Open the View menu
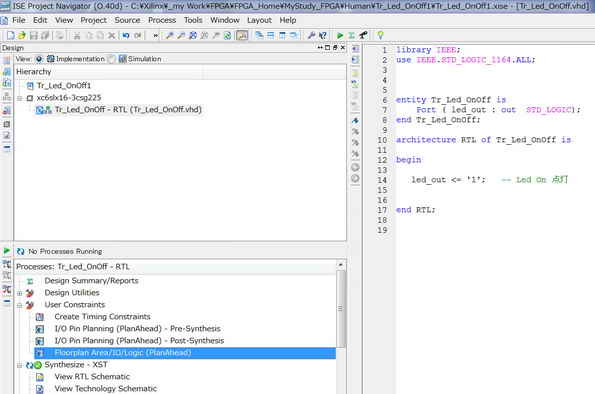 click(64, 20)
